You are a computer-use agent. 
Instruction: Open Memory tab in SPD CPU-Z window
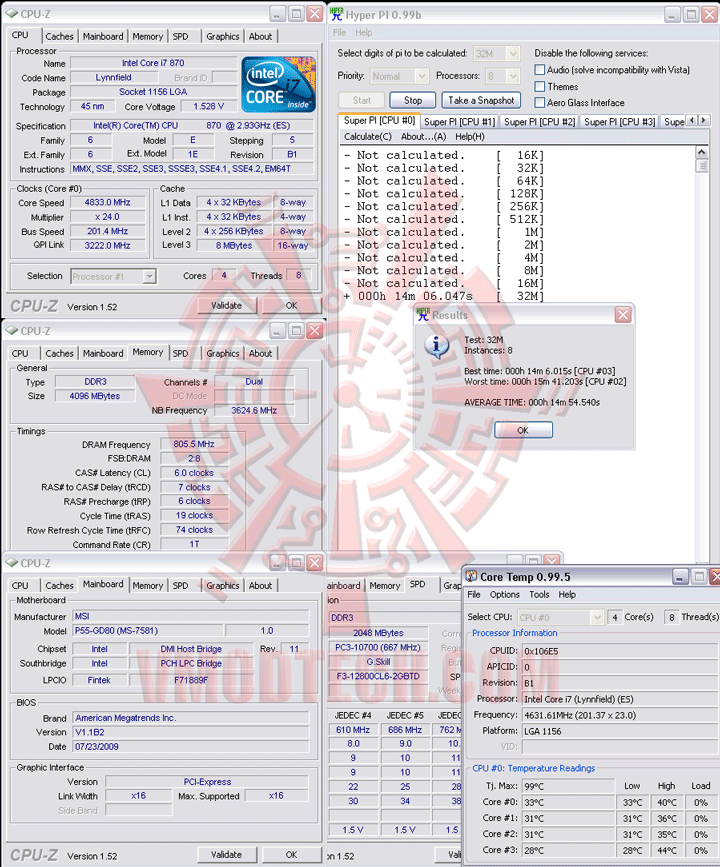pyautogui.click(x=384, y=586)
